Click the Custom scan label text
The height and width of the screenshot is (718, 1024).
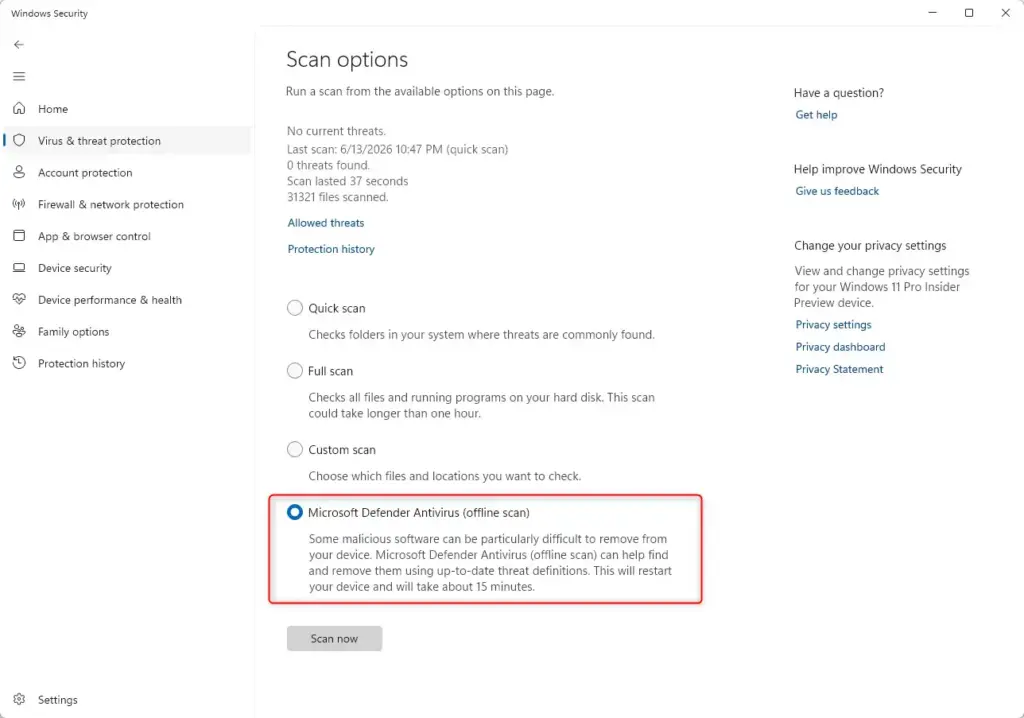point(342,449)
